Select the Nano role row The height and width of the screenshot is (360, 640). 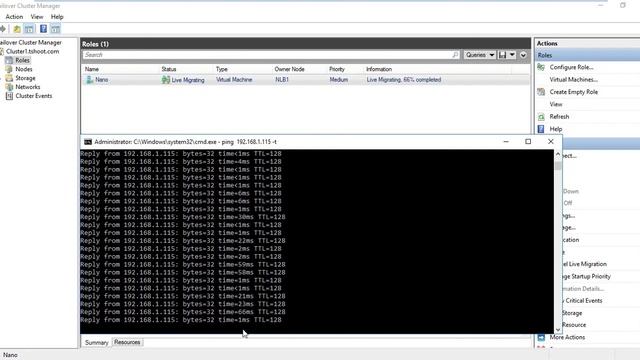pos(305,80)
